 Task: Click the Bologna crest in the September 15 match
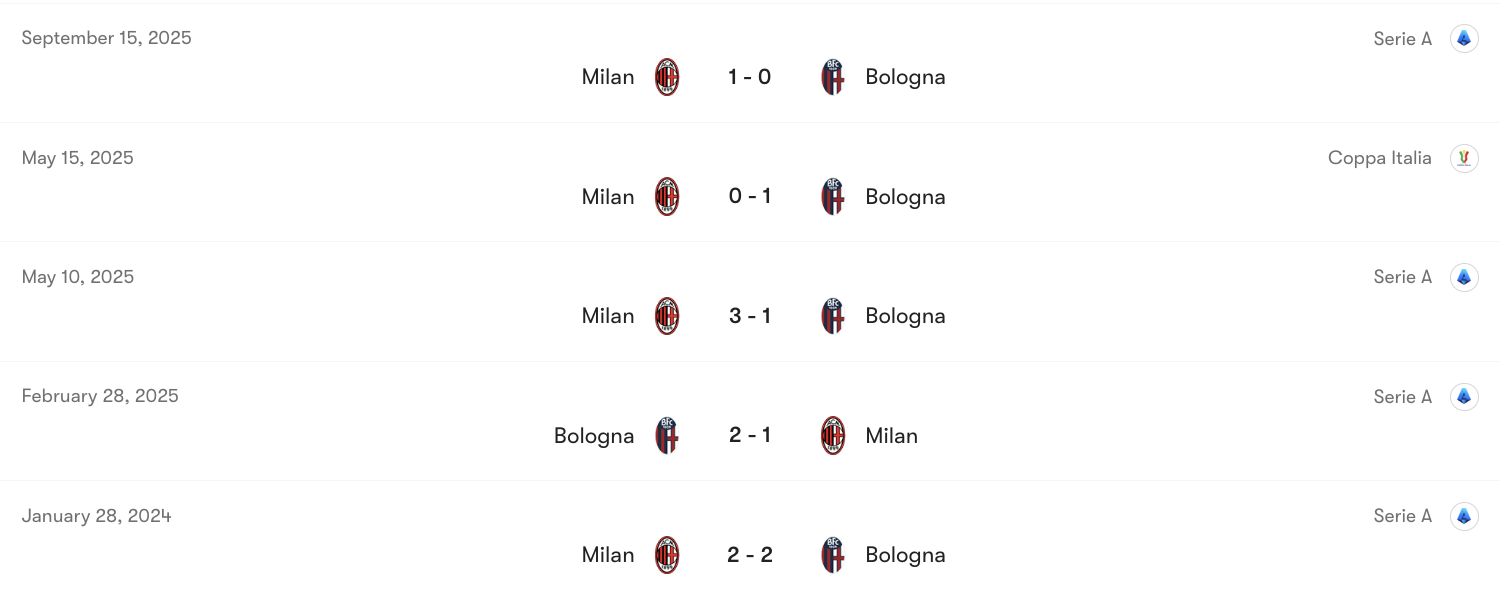(832, 76)
